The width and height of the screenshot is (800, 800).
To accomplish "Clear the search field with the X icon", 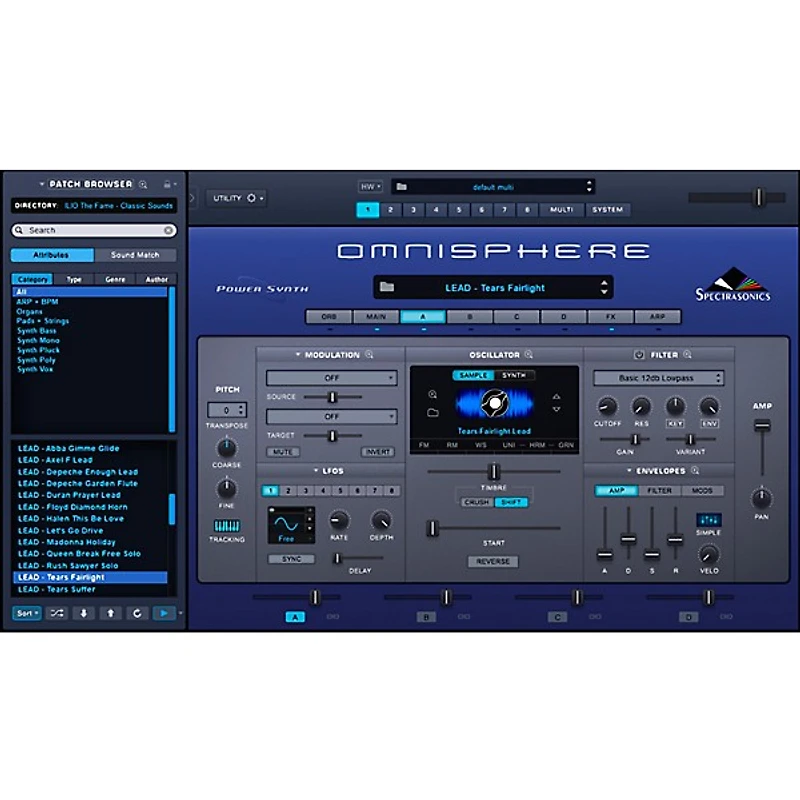I will coord(168,231).
